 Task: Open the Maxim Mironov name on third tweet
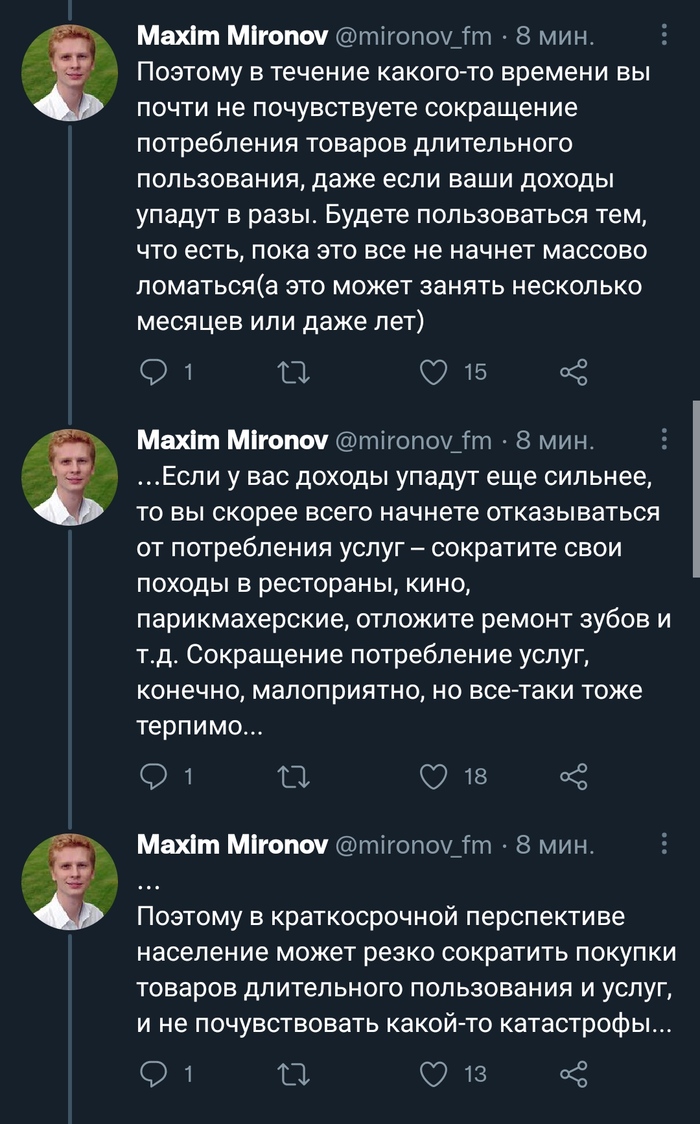point(232,844)
